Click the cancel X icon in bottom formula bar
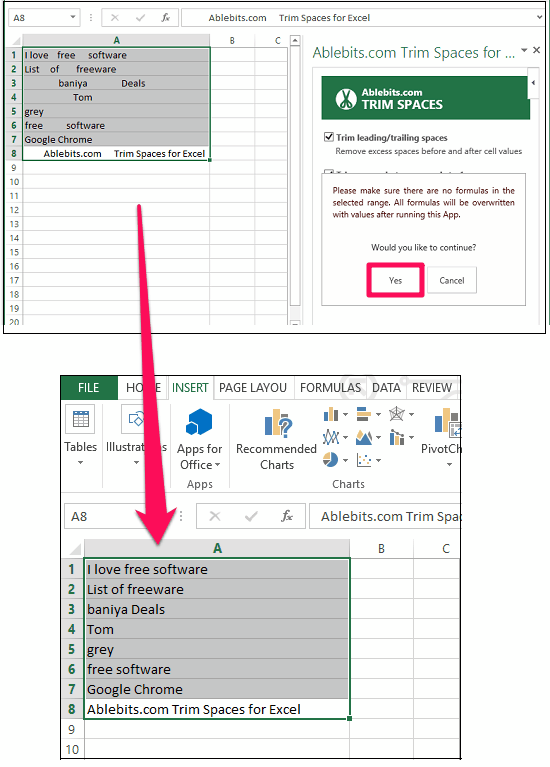This screenshot has height=767, width=550. (215, 516)
